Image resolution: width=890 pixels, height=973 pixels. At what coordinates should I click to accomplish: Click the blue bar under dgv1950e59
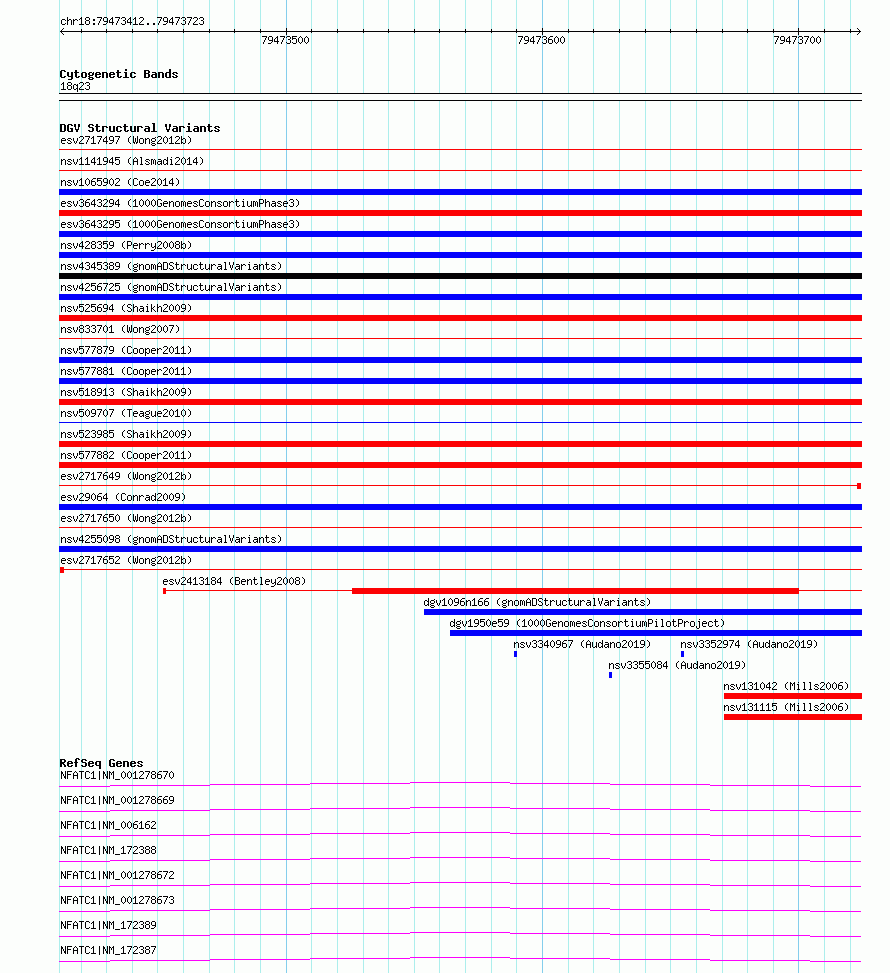pos(656,633)
